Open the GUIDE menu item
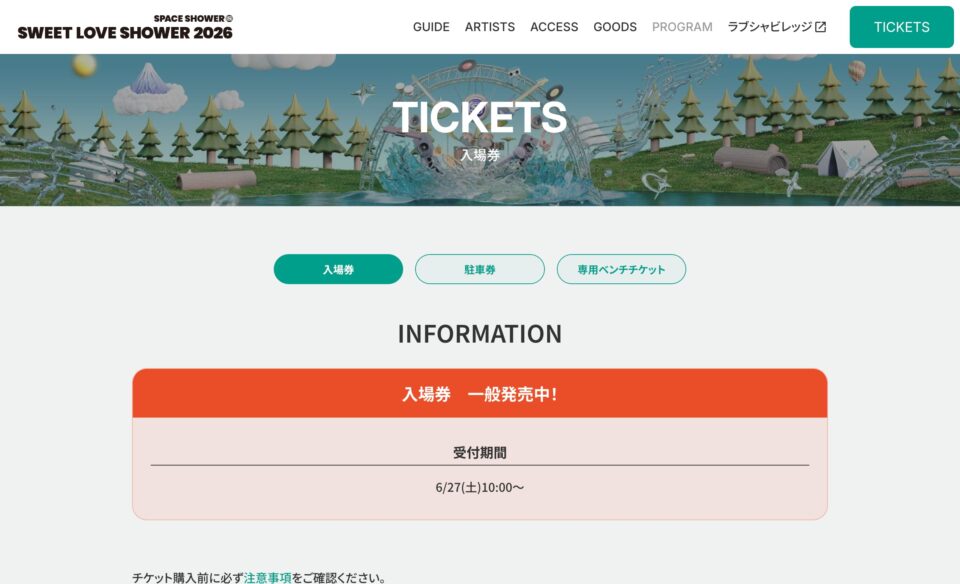This screenshot has height=584, width=960. (x=431, y=27)
